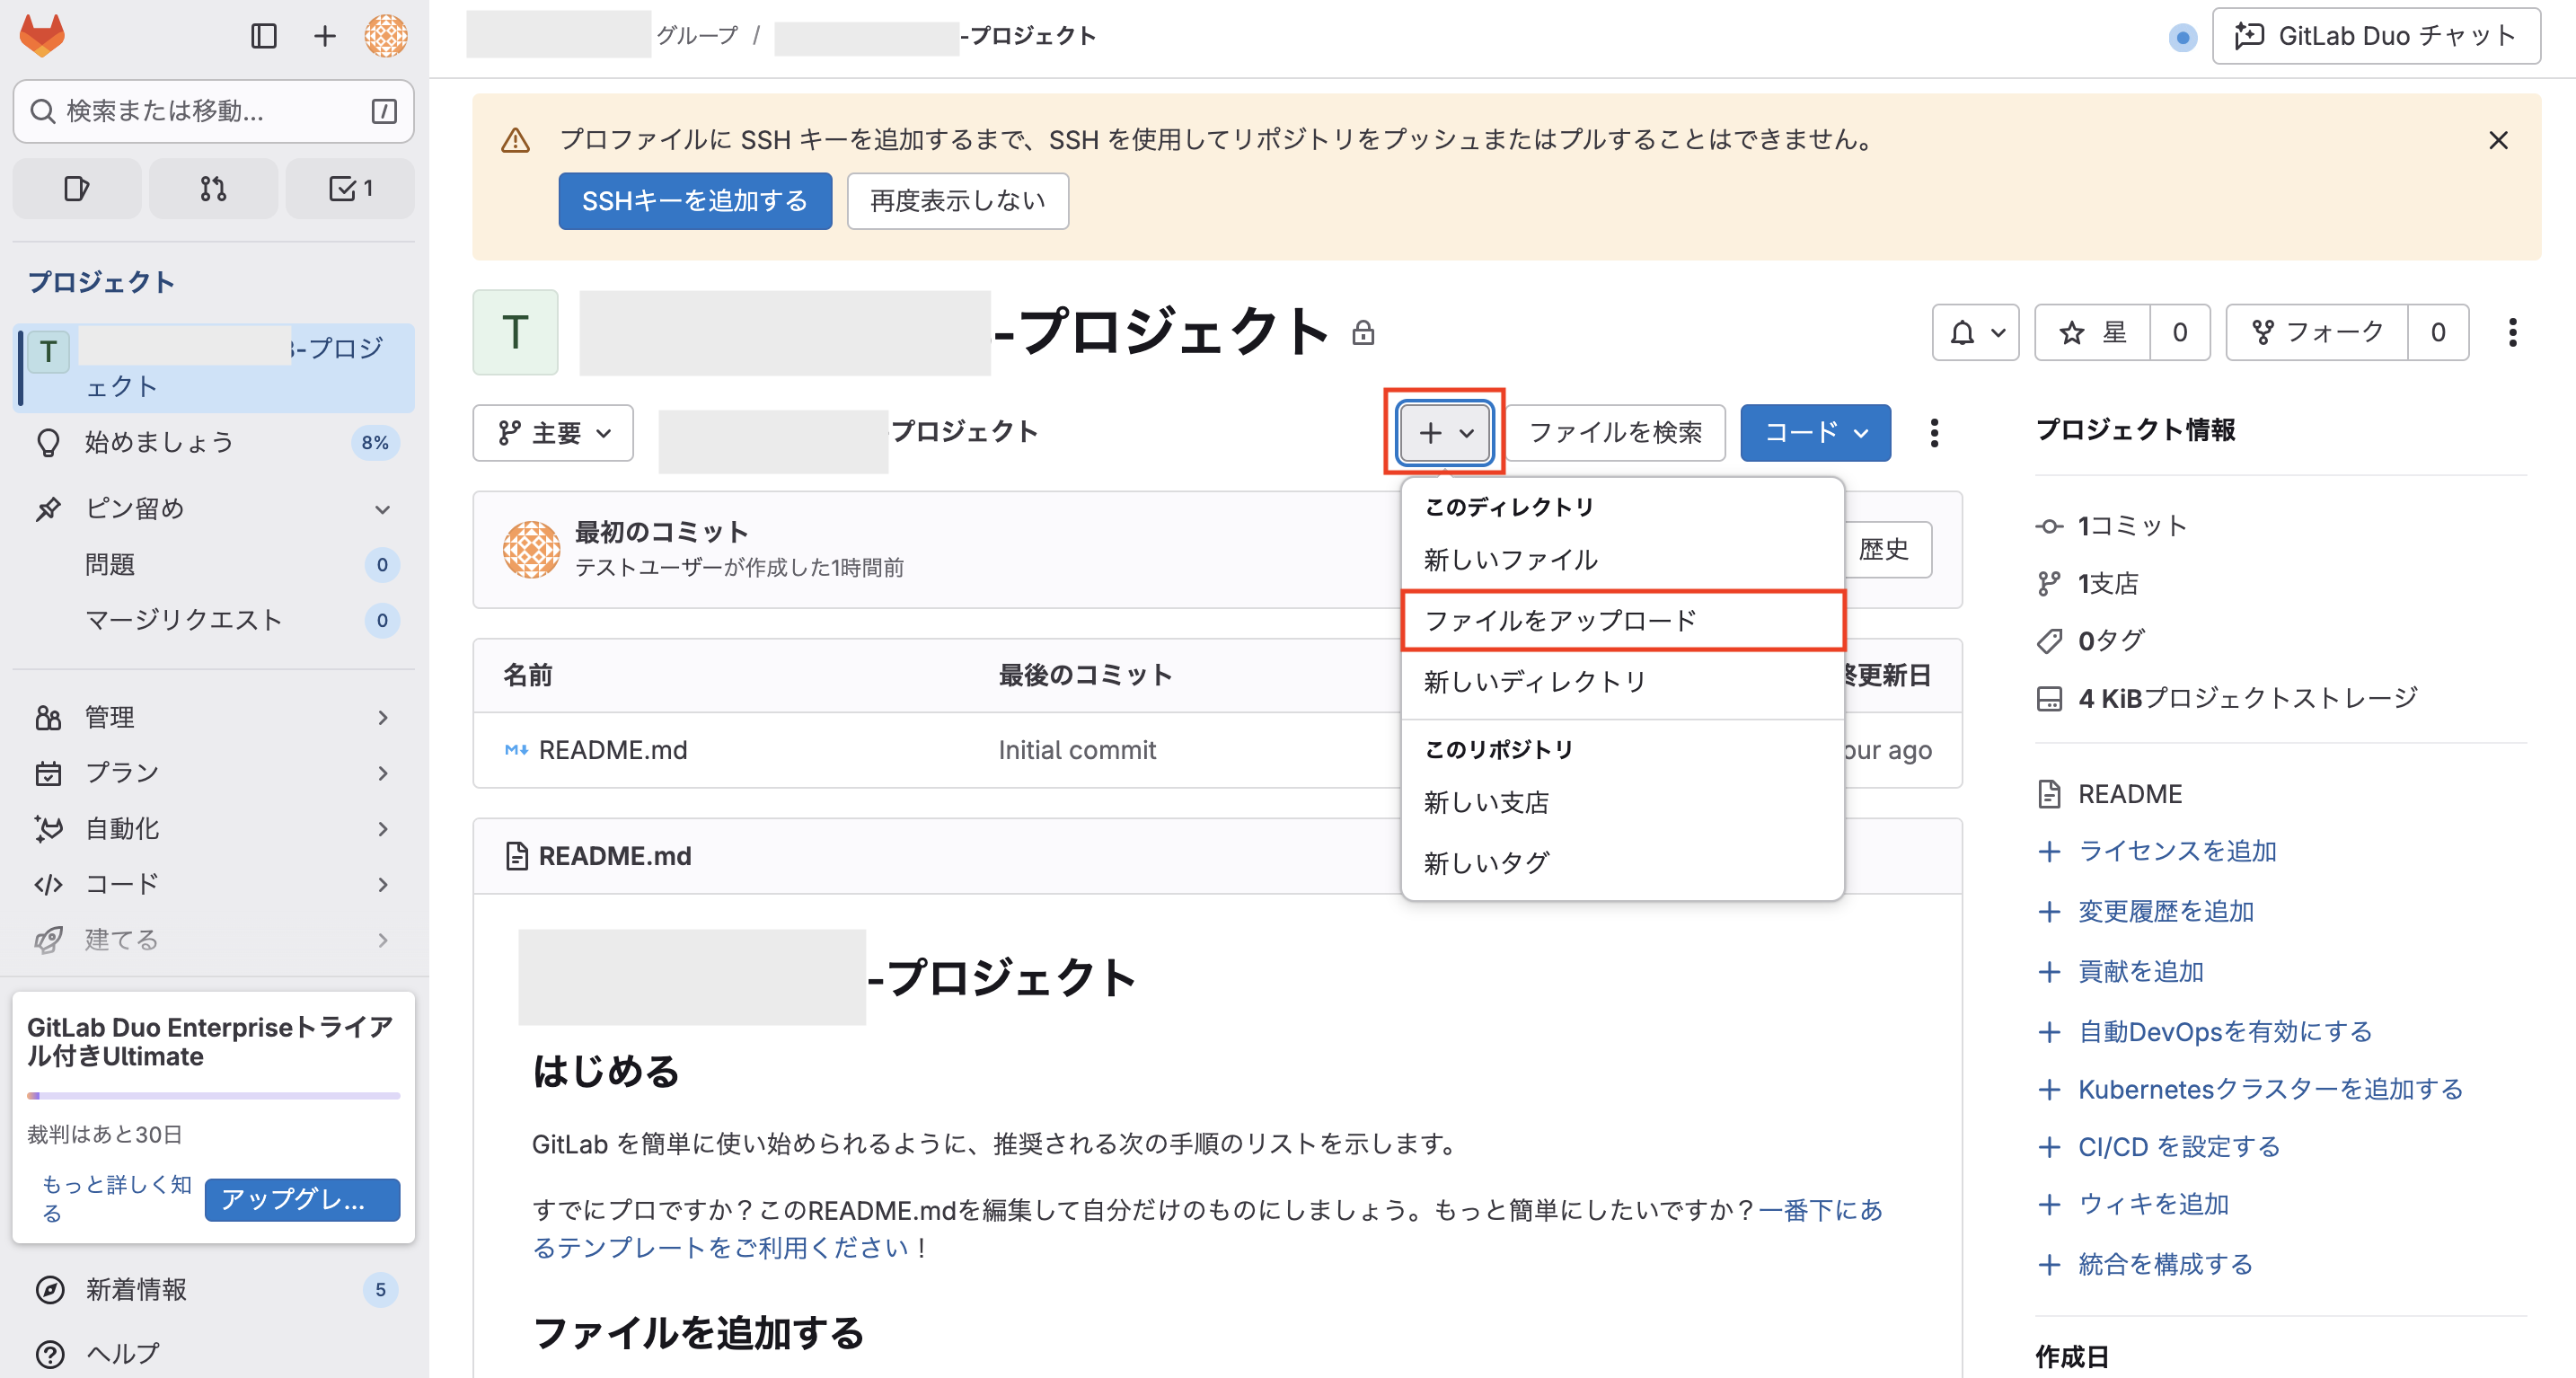This screenshot has width=2576, height=1378.
Task: Click 変更履歴を追加 link
Action: [x=2145, y=911]
